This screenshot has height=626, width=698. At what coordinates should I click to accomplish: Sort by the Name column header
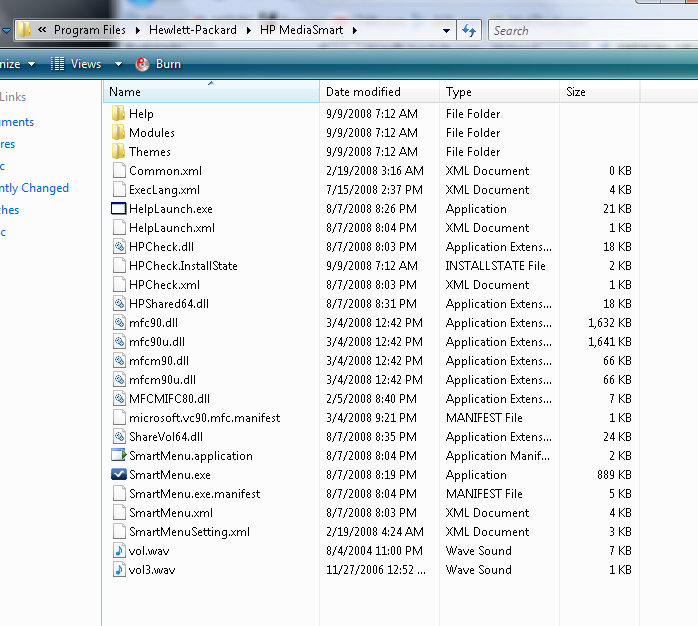point(211,92)
